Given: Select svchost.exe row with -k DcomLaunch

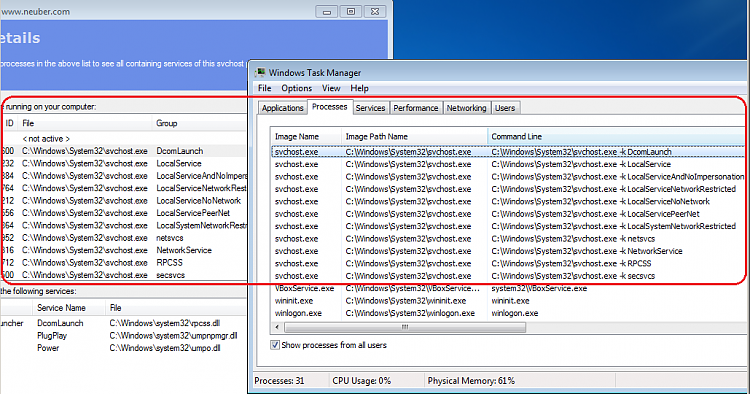Looking at the screenshot, I should point(508,152).
